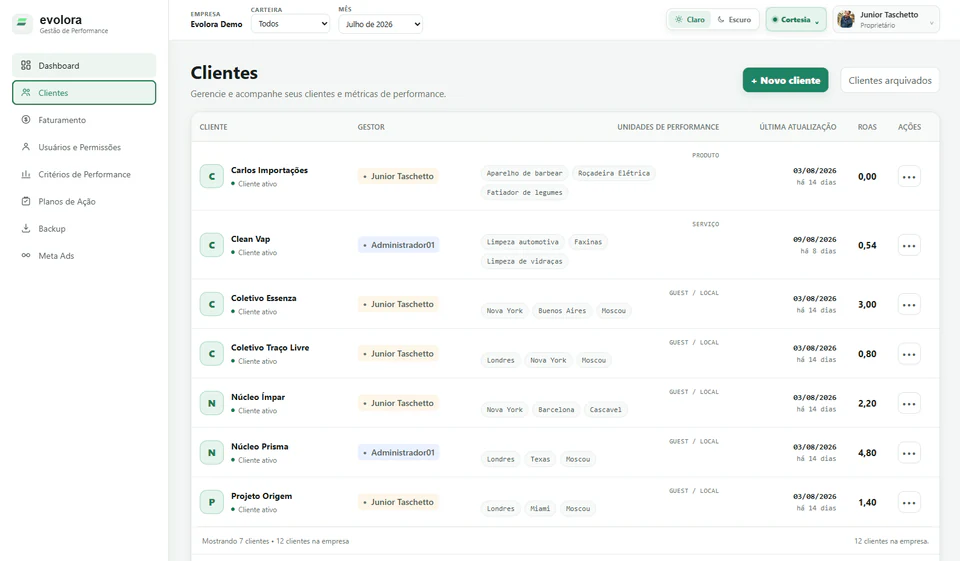
Task: Expand the Cortesia plan dropdown
Action: click(x=796, y=20)
